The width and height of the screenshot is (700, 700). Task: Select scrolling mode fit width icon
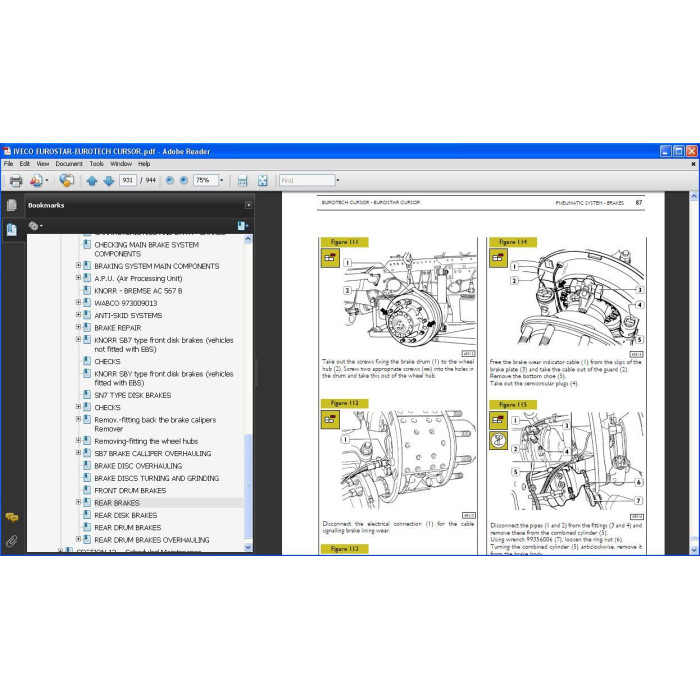point(242,180)
